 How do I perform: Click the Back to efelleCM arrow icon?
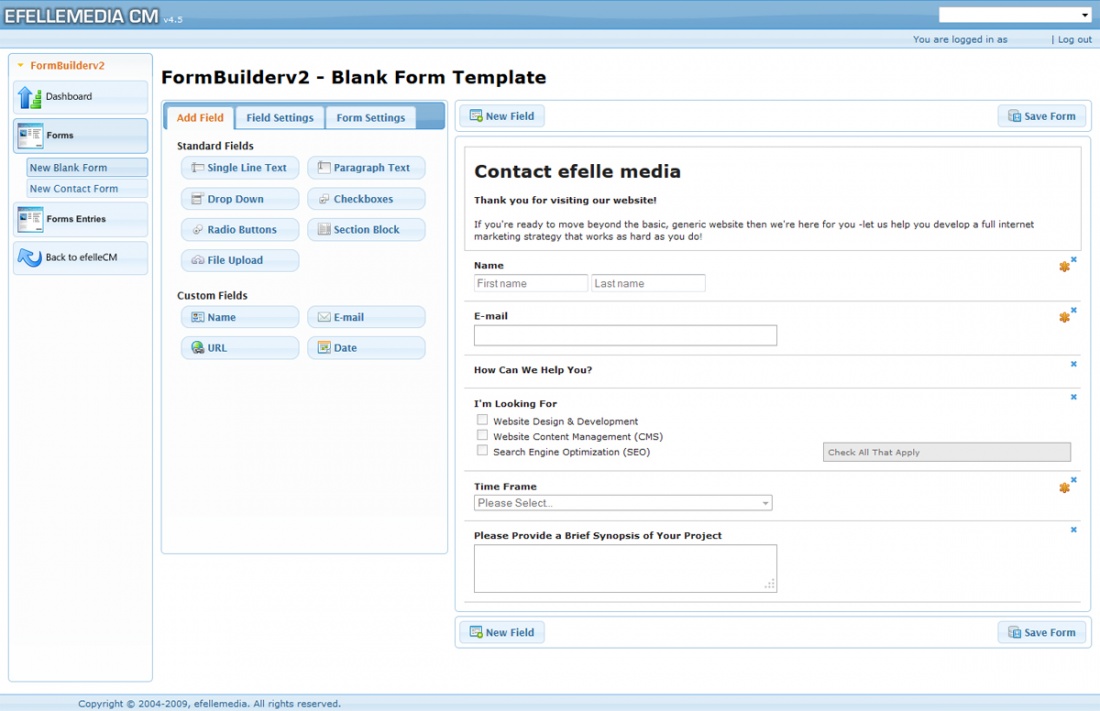click(x=29, y=258)
